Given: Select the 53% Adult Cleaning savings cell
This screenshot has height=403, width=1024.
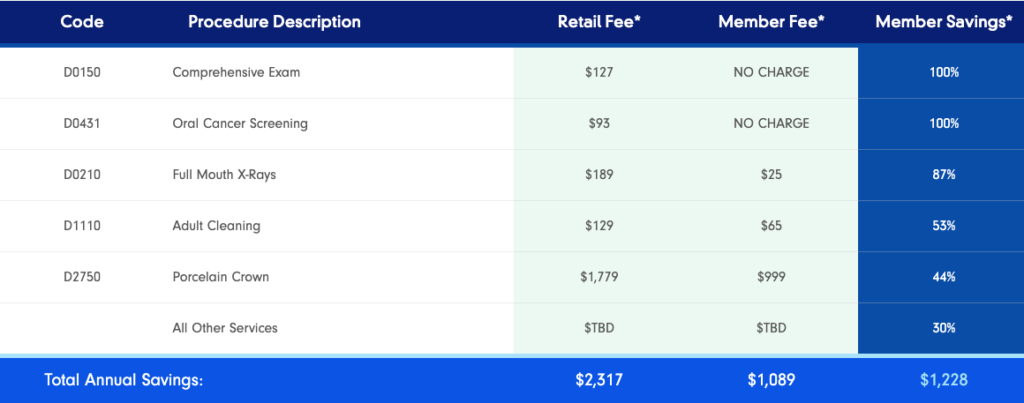Looking at the screenshot, I should click(944, 226).
